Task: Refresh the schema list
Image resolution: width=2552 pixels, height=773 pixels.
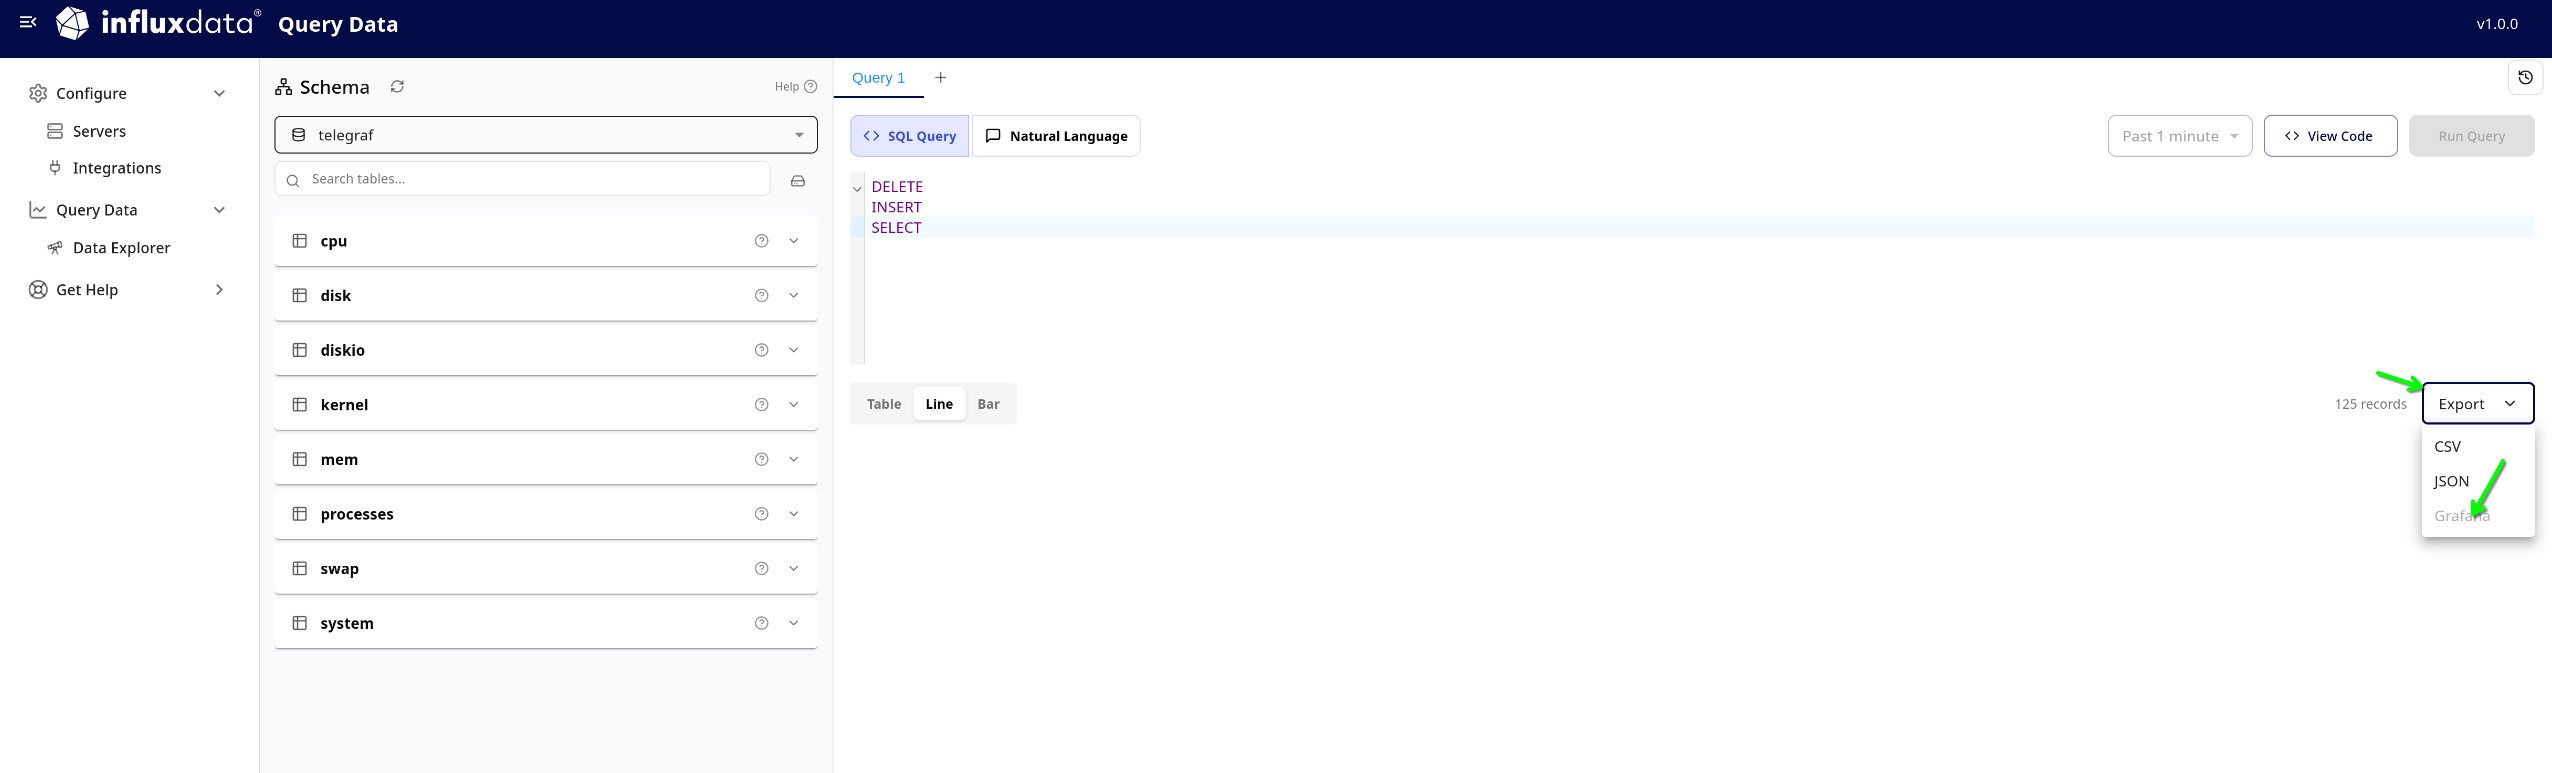Action: click(397, 87)
